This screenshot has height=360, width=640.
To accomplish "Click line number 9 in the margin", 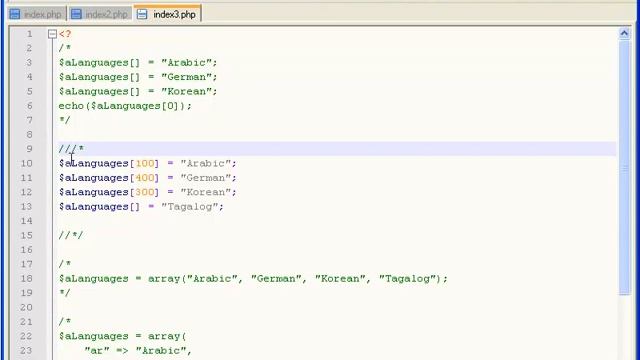I will click(29, 149).
